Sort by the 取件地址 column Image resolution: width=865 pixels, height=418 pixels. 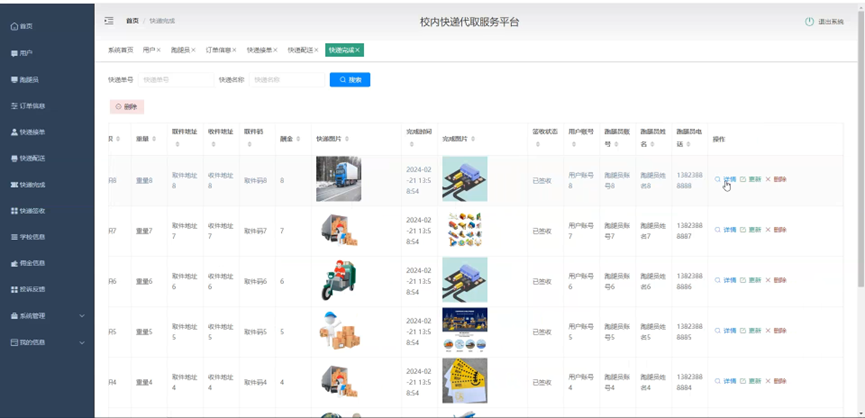(x=177, y=145)
